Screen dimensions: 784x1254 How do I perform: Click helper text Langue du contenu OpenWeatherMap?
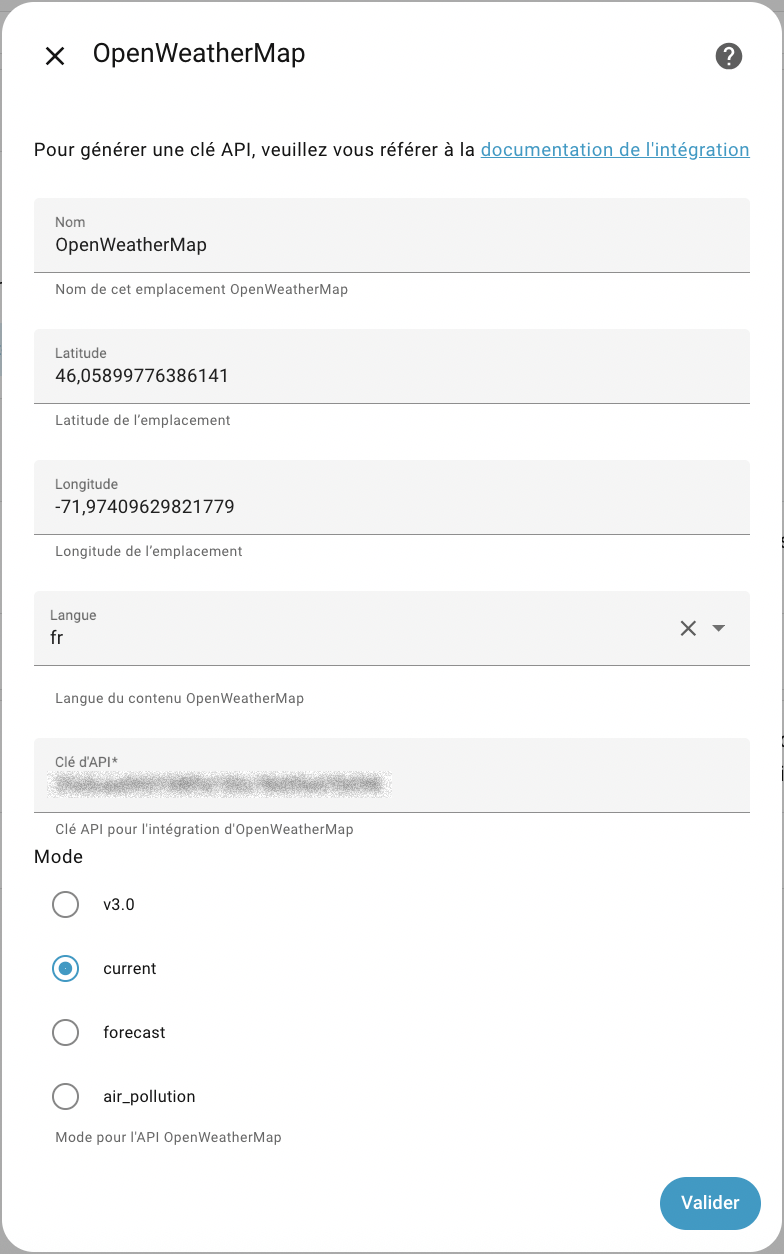point(180,698)
